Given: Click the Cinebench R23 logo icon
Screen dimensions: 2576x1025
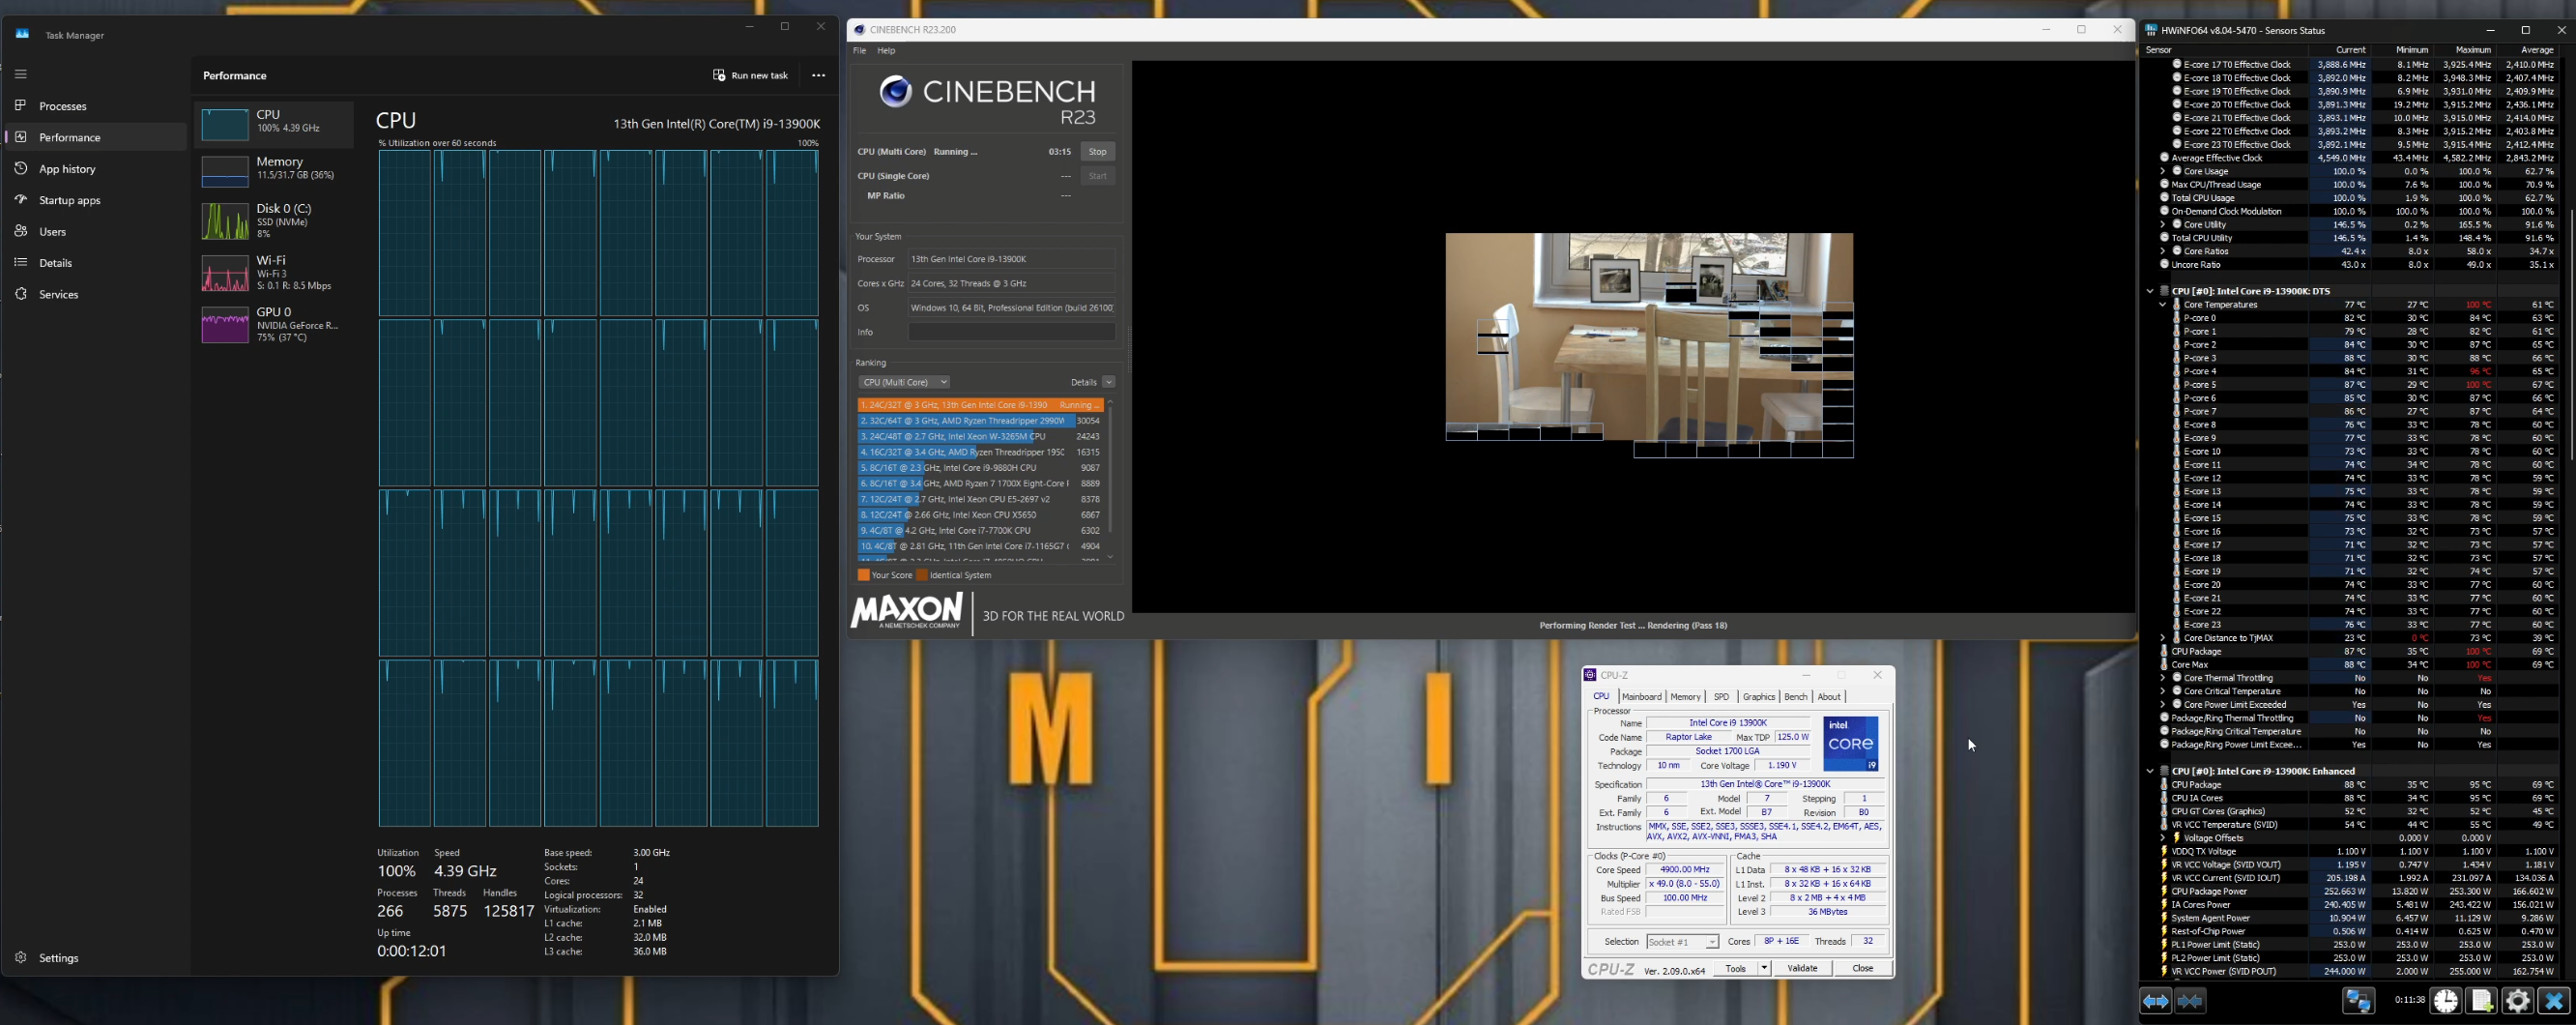Looking at the screenshot, I should 895,91.
